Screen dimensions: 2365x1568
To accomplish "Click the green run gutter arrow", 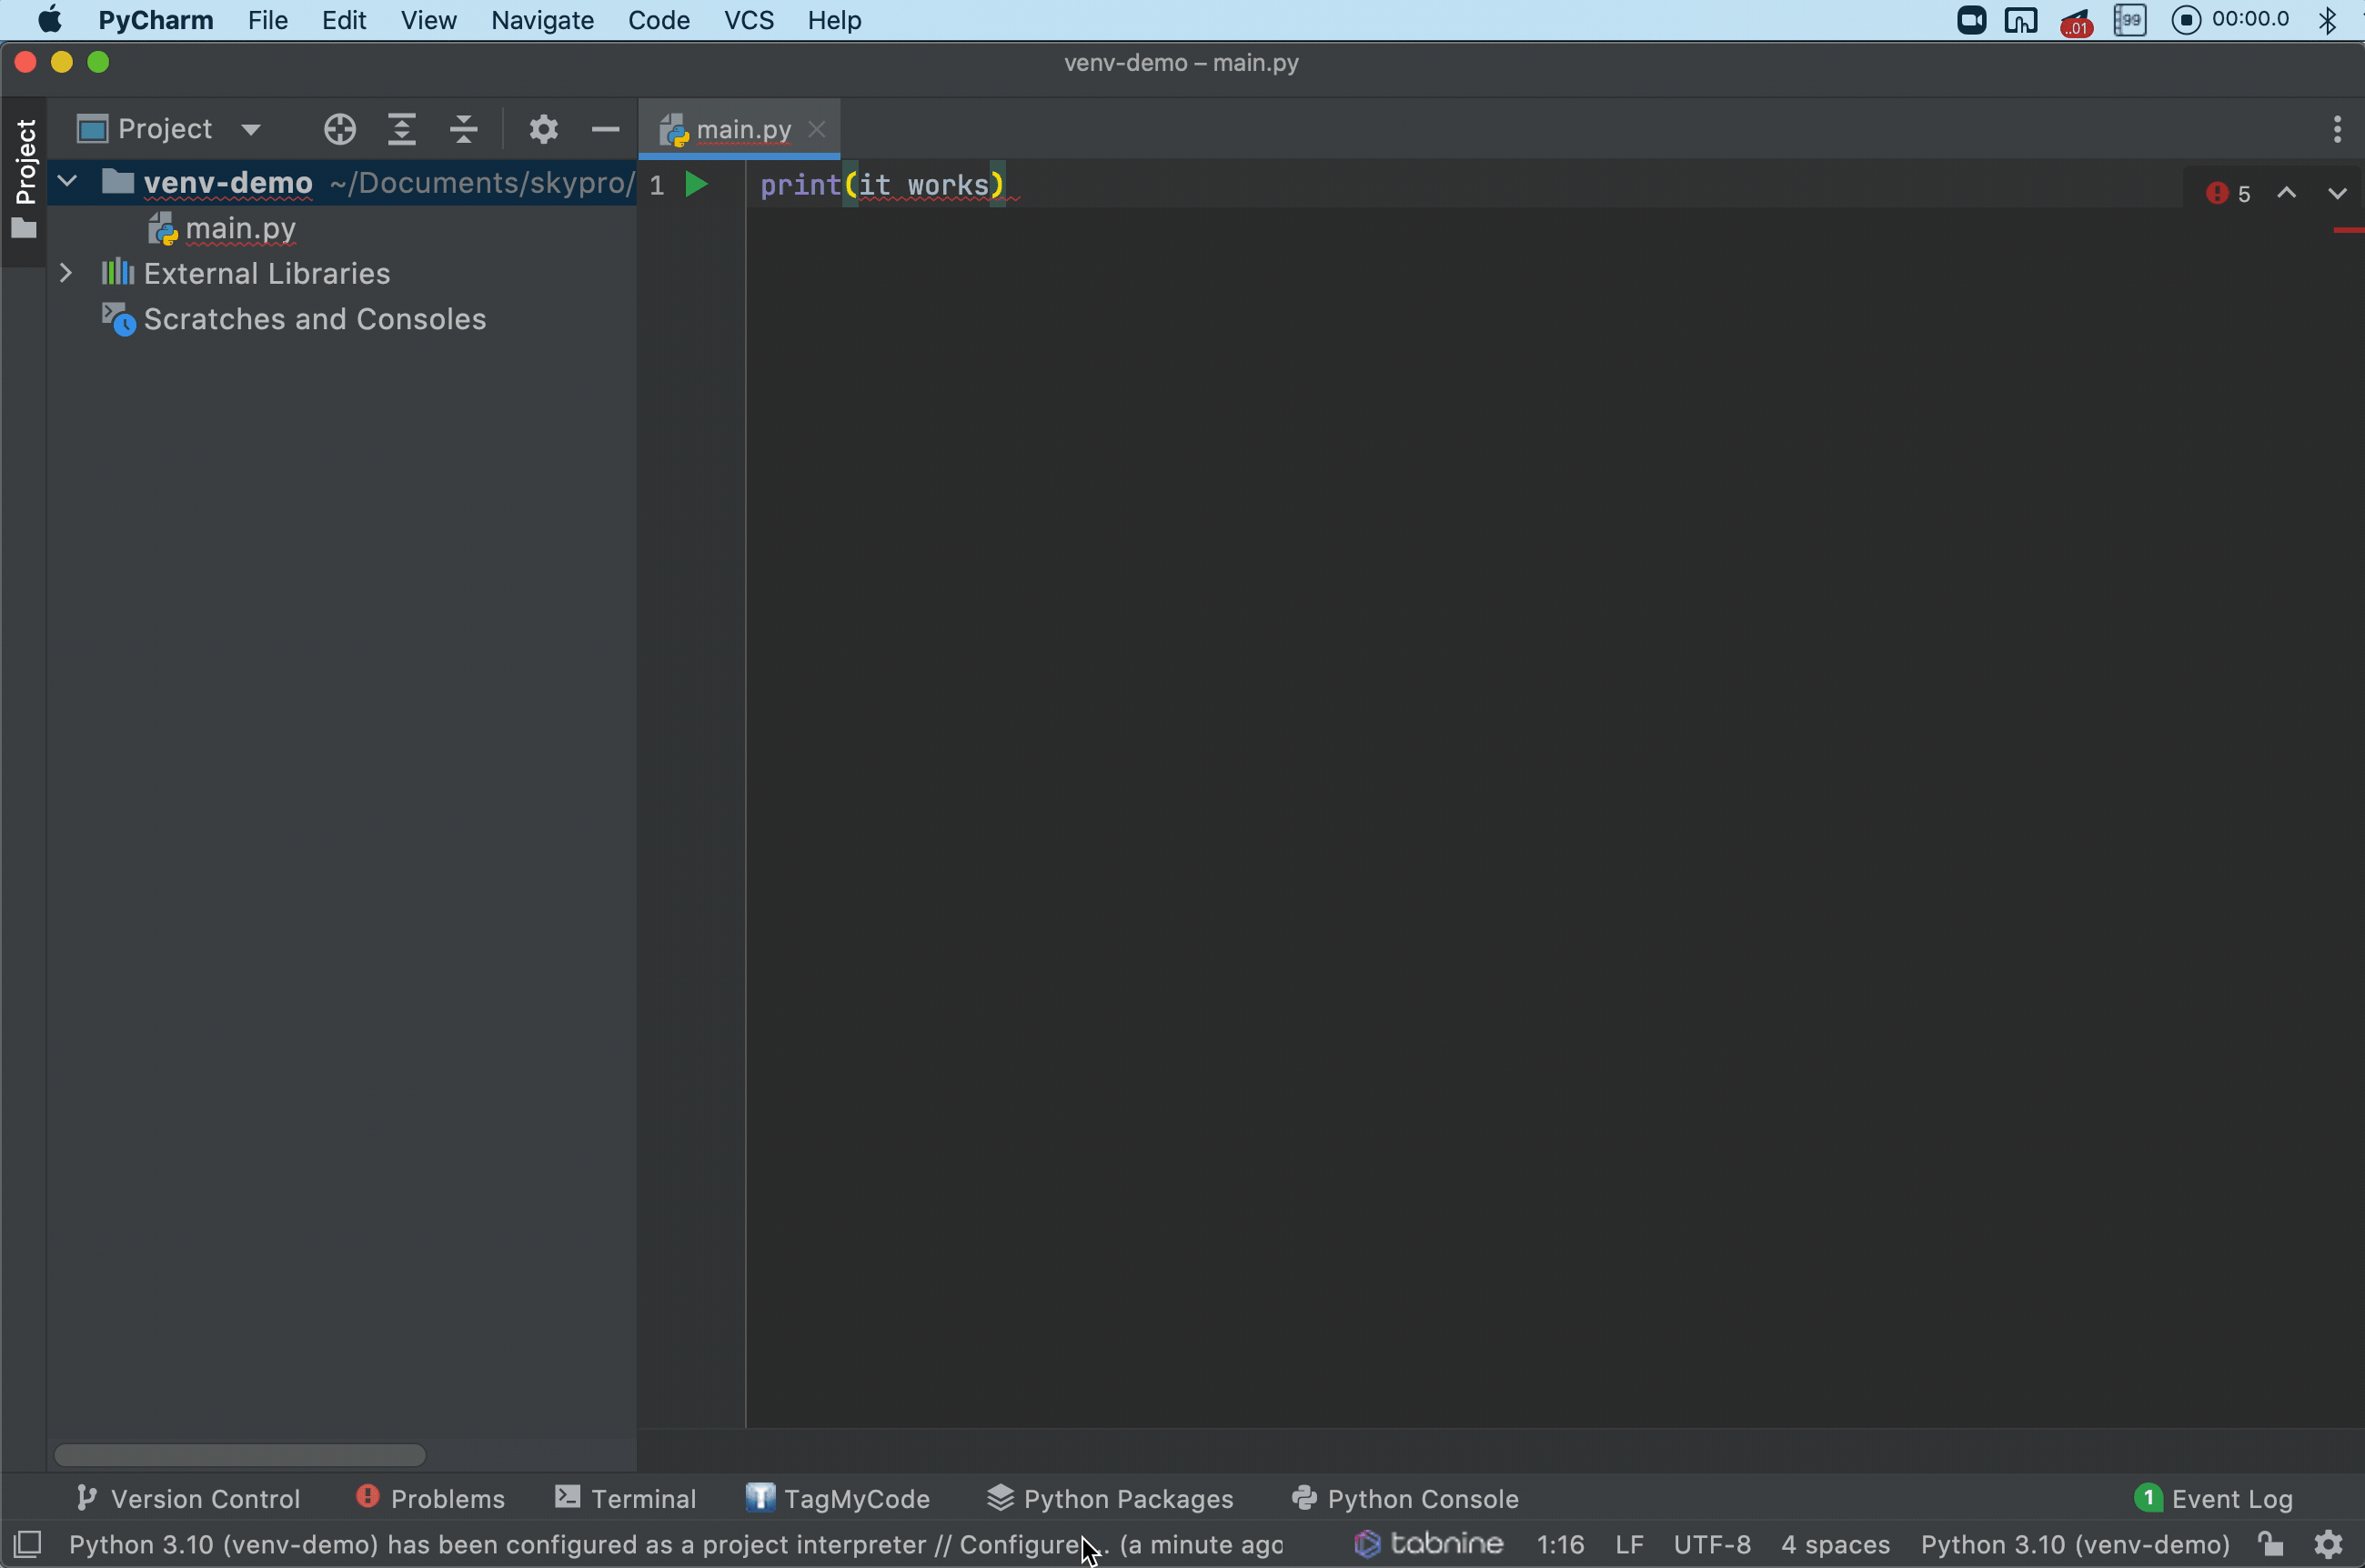I will pos(696,184).
